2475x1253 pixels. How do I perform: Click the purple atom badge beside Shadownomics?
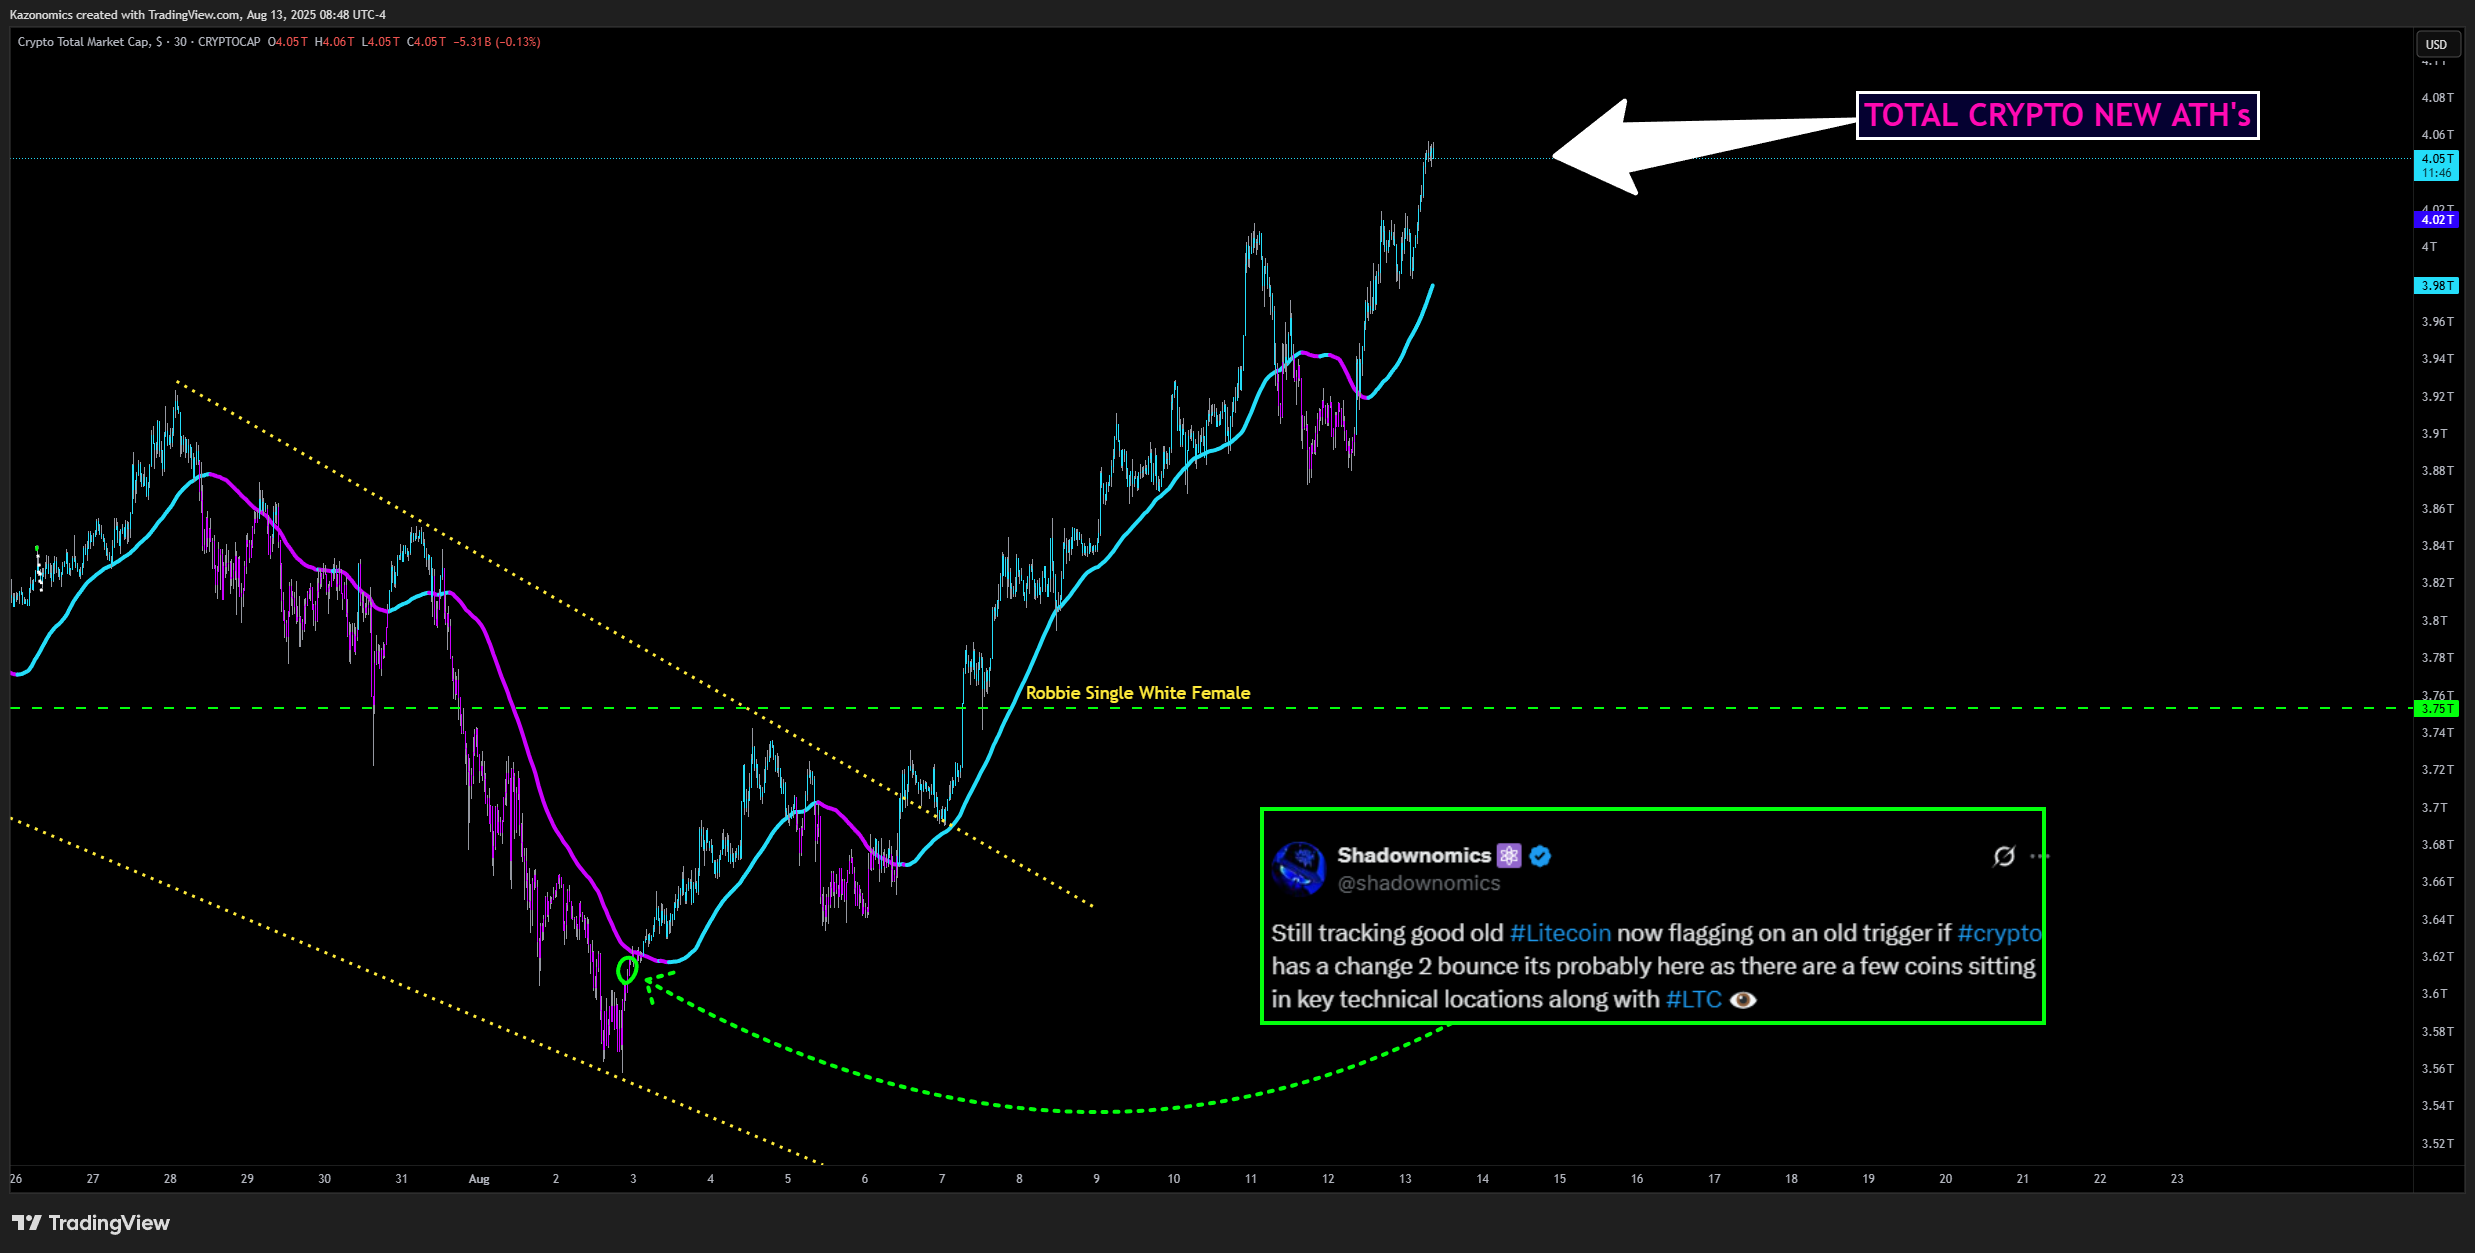[x=1509, y=856]
